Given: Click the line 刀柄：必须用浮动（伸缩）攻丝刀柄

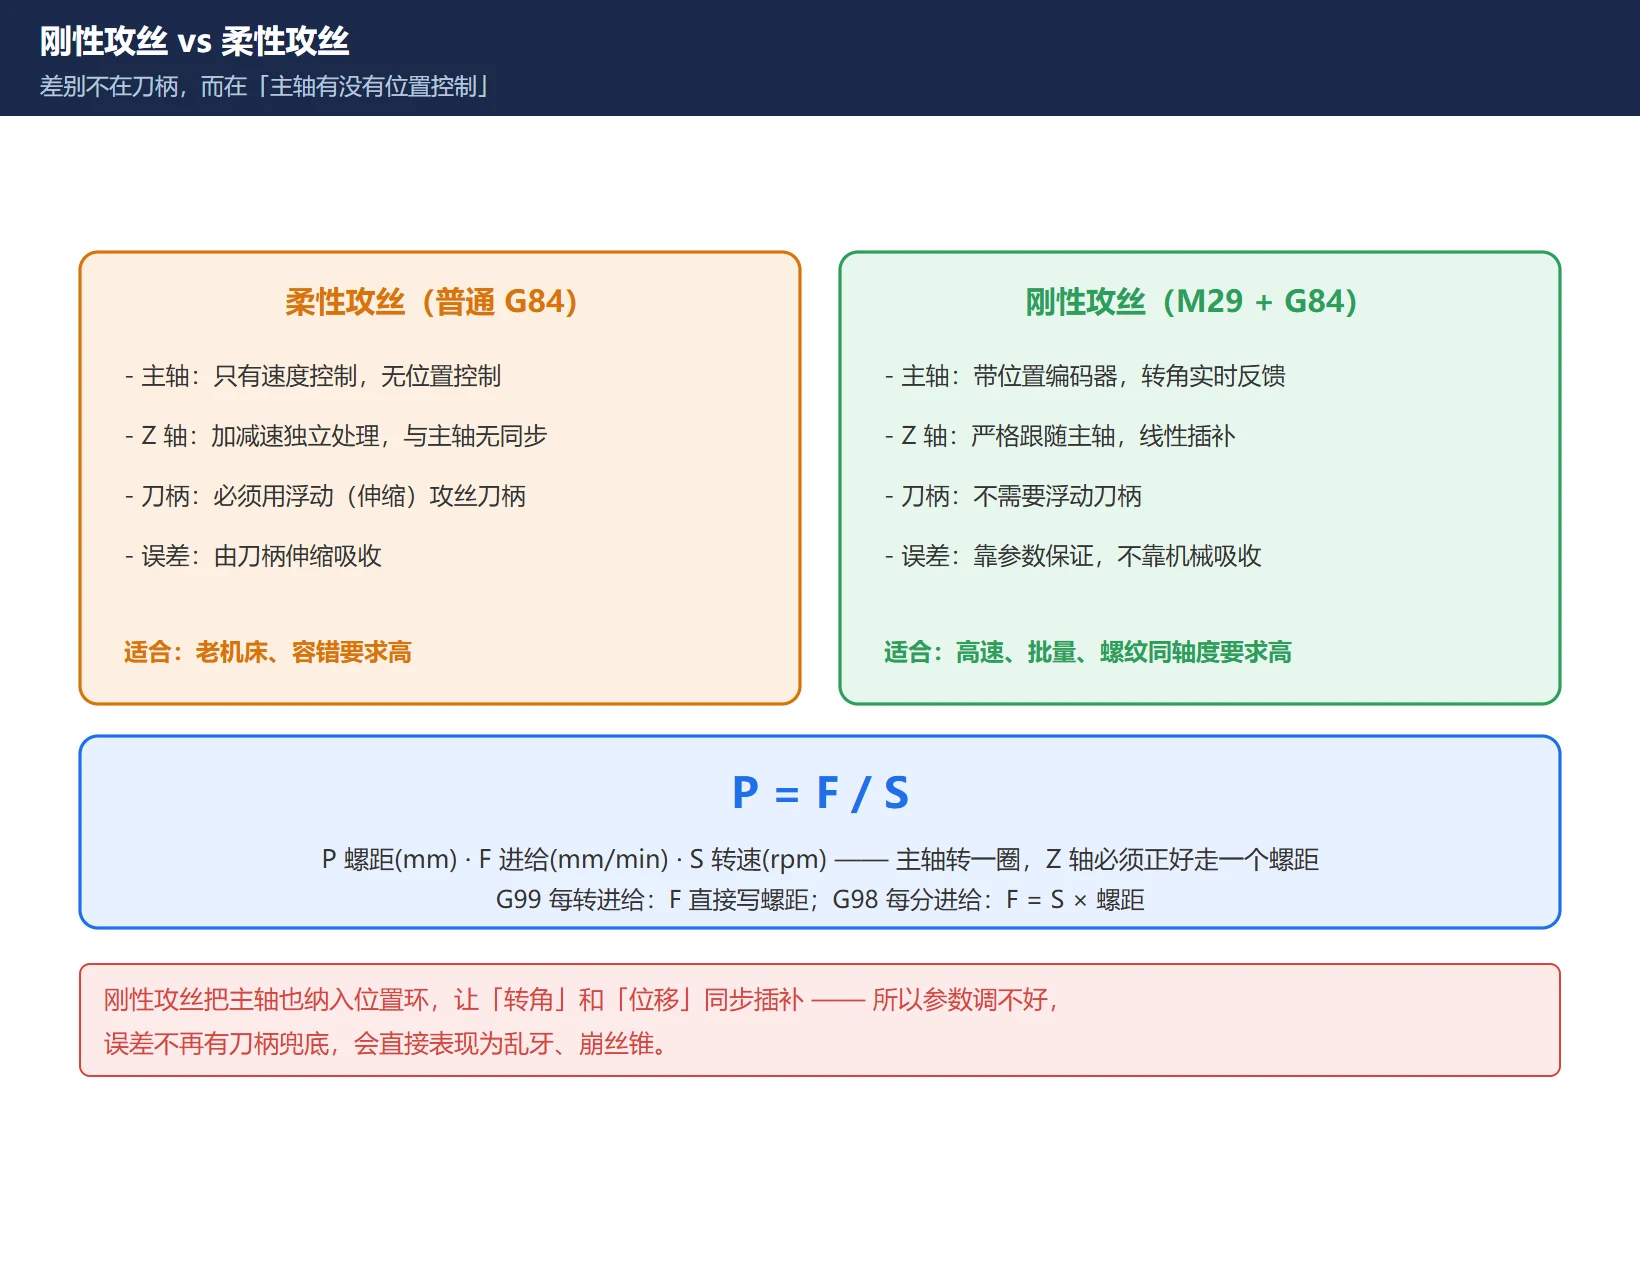Looking at the screenshot, I should (x=325, y=496).
